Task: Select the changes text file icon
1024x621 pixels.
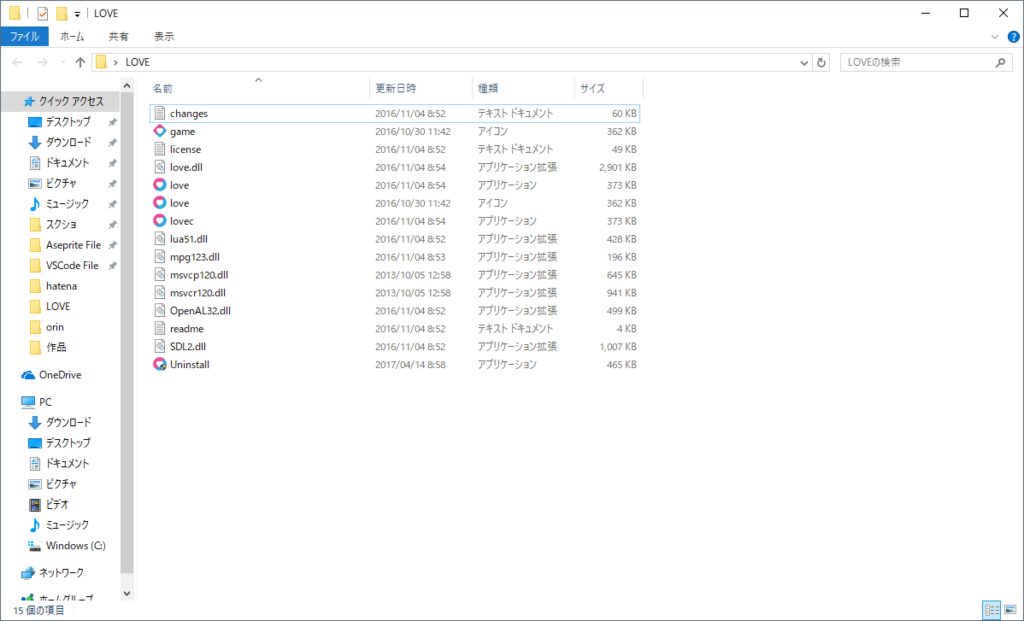Action: pos(159,113)
